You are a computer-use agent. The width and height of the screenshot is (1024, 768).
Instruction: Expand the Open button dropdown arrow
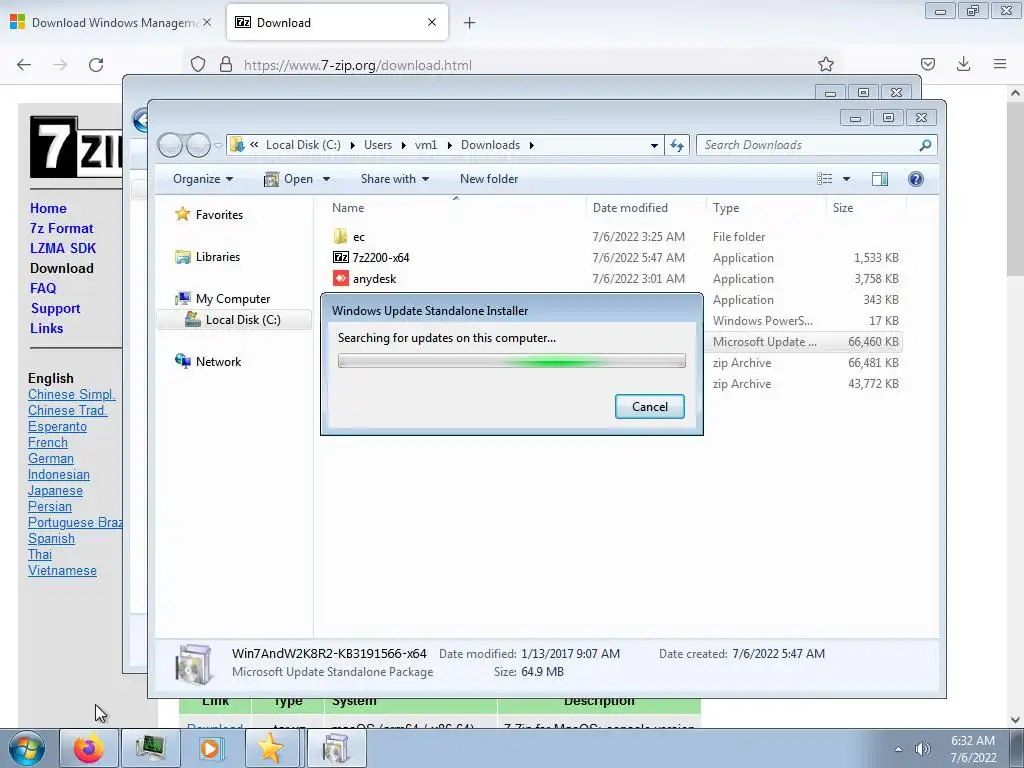click(x=327, y=179)
